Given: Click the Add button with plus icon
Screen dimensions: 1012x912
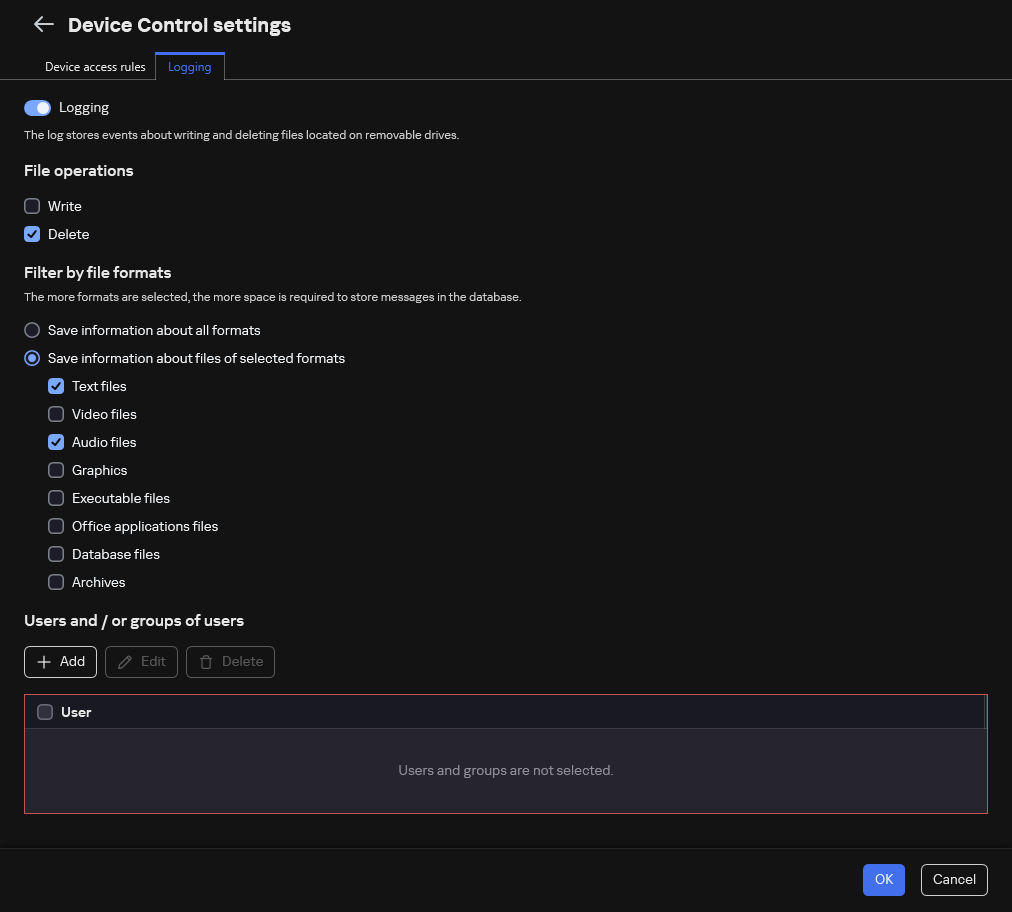Looking at the screenshot, I should (x=60, y=662).
